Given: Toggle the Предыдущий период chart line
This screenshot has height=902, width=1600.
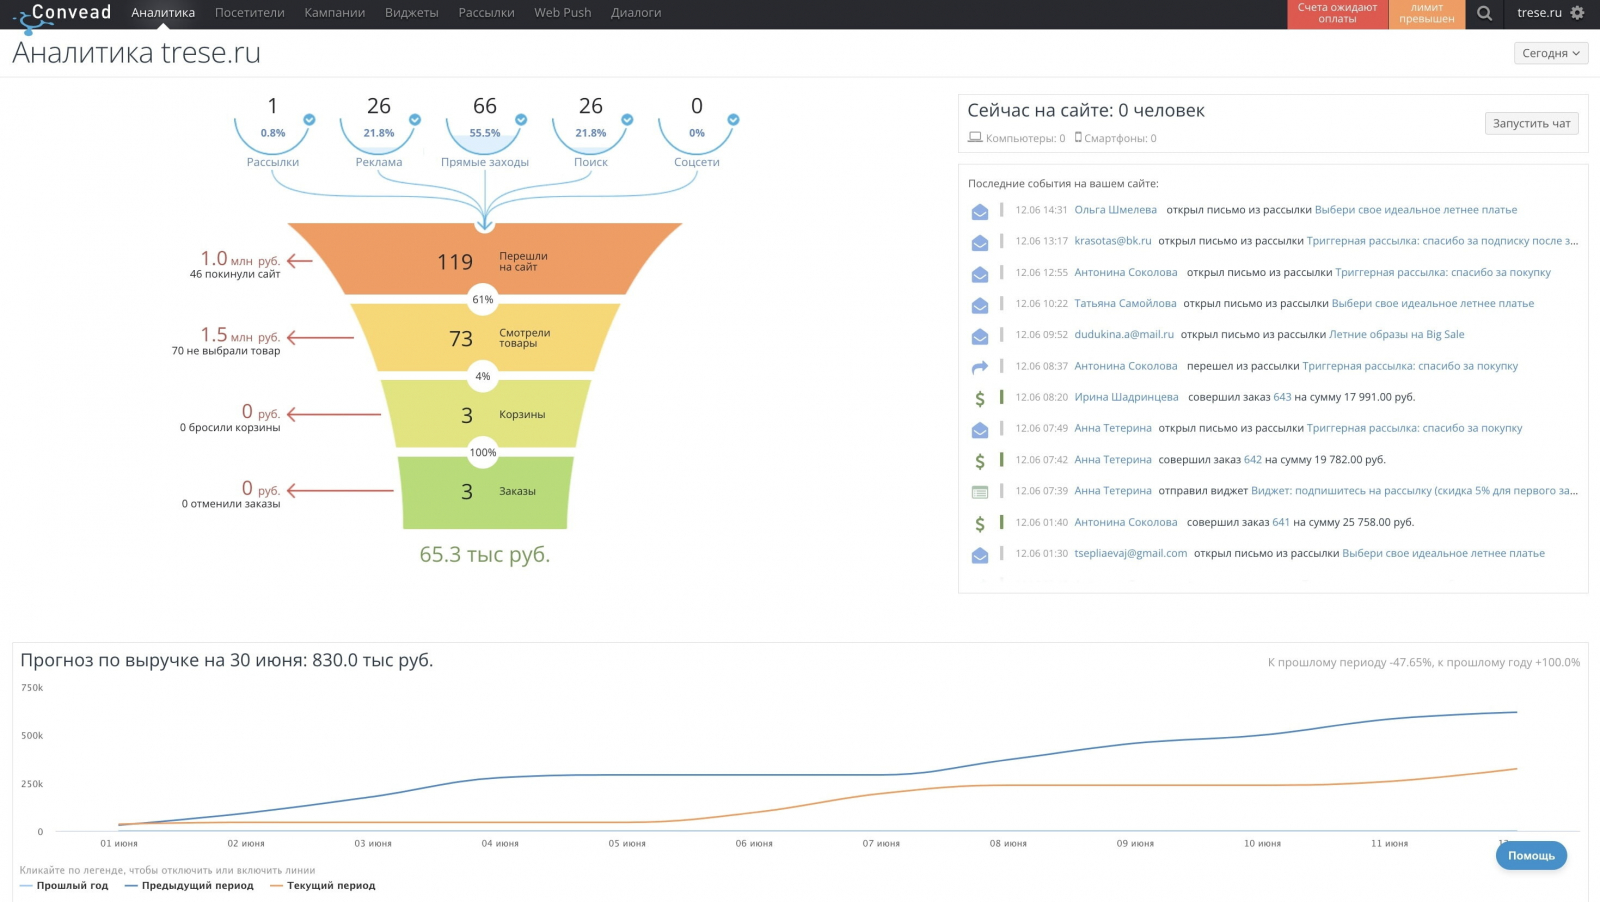Looking at the screenshot, I should (x=190, y=886).
